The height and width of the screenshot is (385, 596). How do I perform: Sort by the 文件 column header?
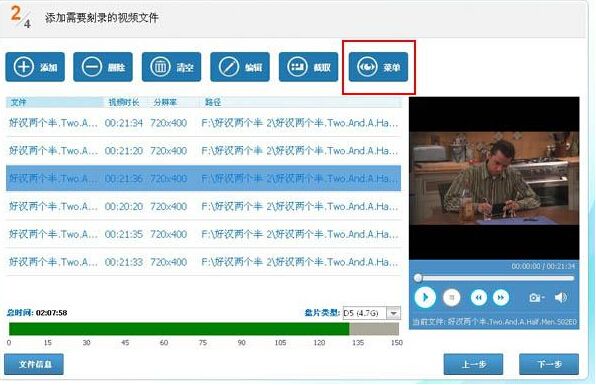[54, 102]
